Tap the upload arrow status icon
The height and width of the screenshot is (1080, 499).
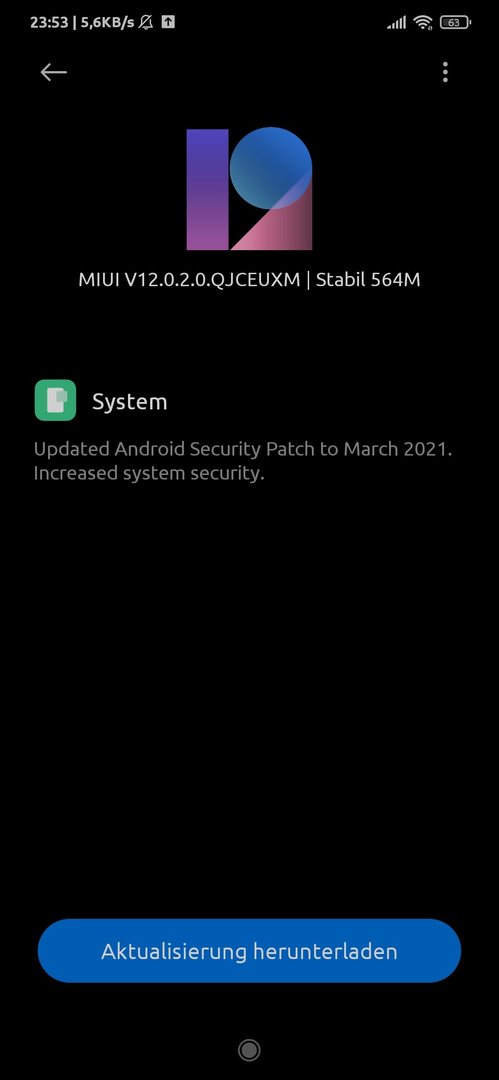click(x=167, y=22)
